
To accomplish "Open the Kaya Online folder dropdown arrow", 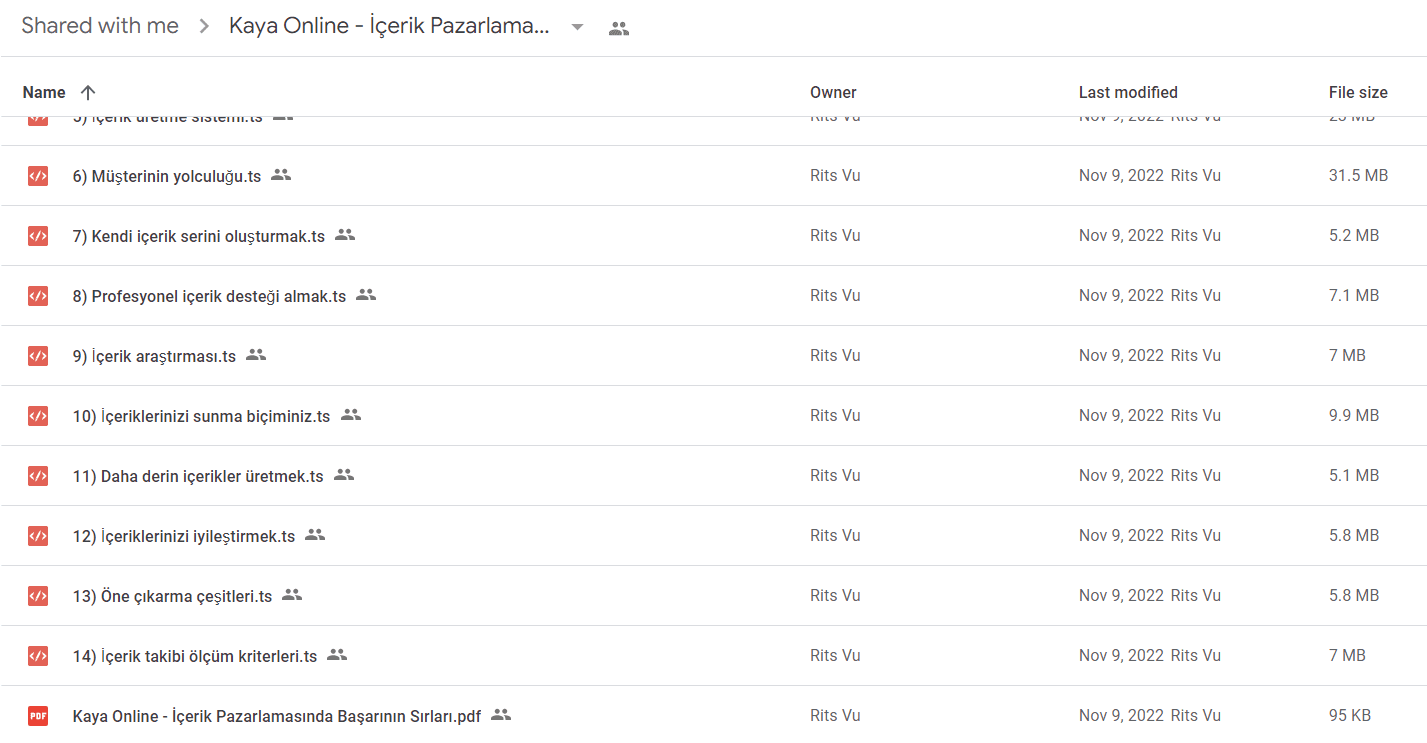I will tap(577, 27).
